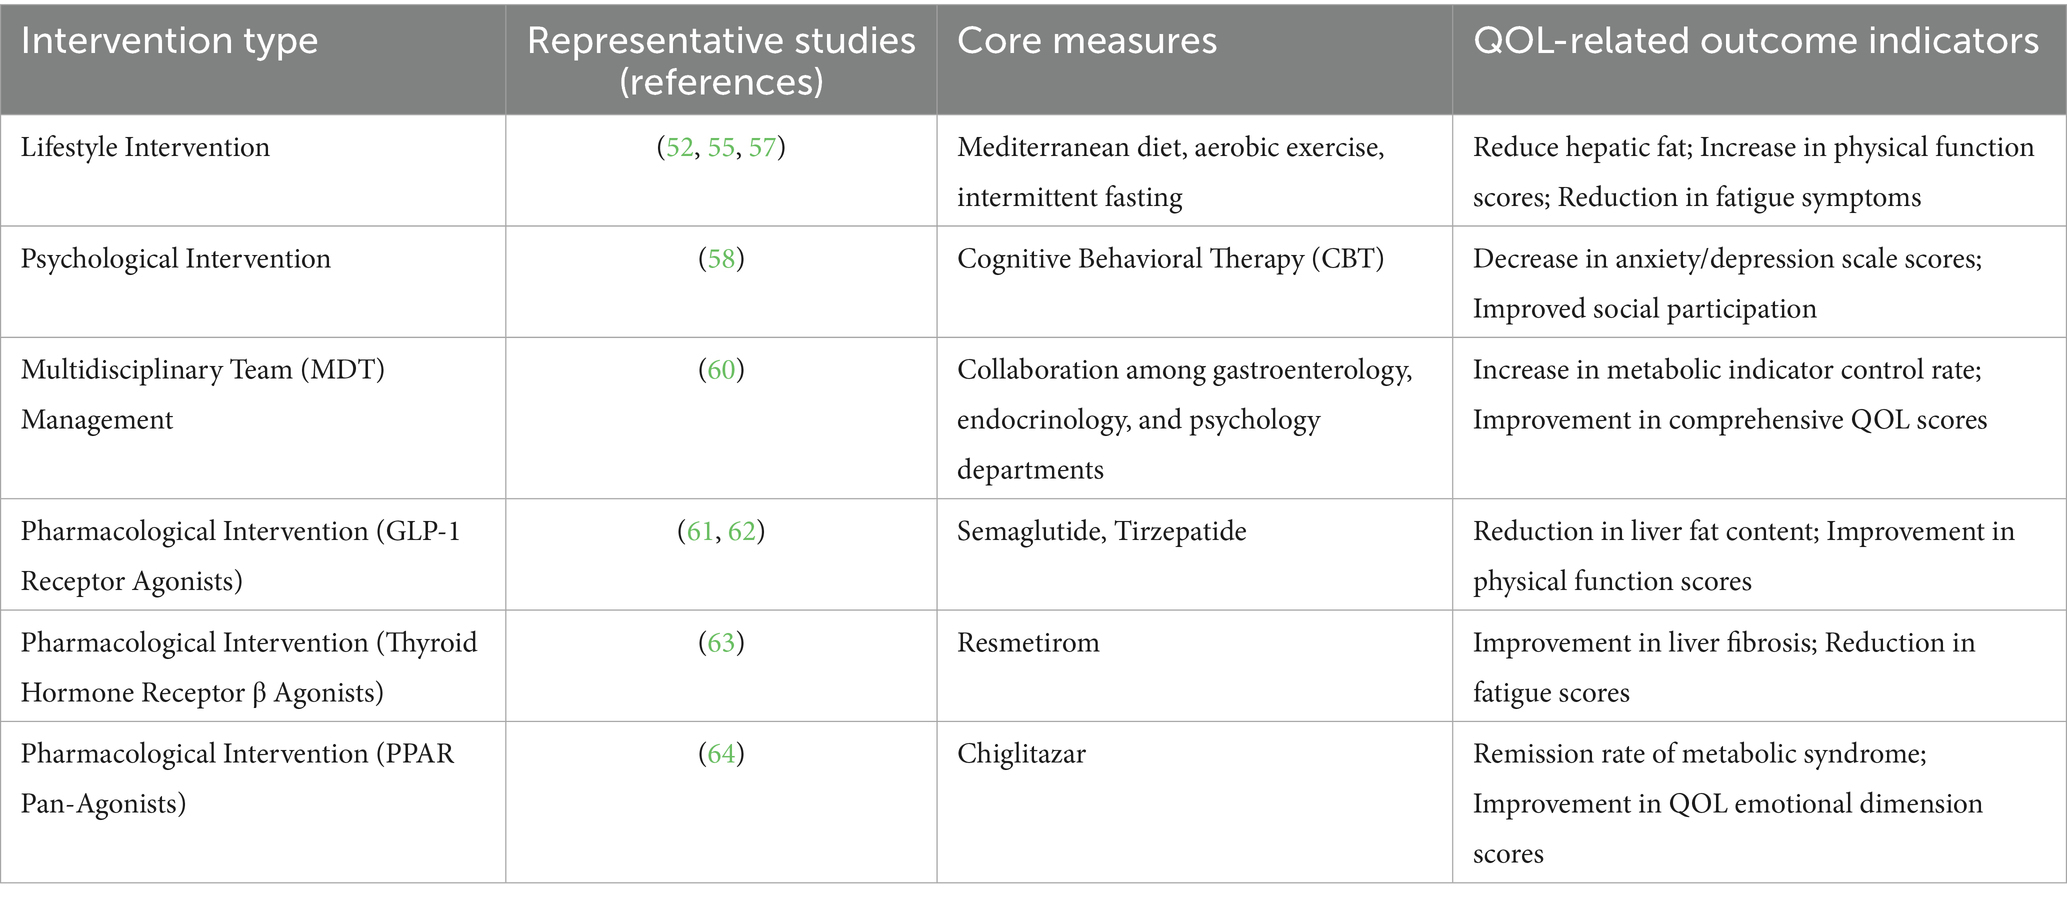Open reference link 62
The image size is (2067, 901).
tap(741, 531)
